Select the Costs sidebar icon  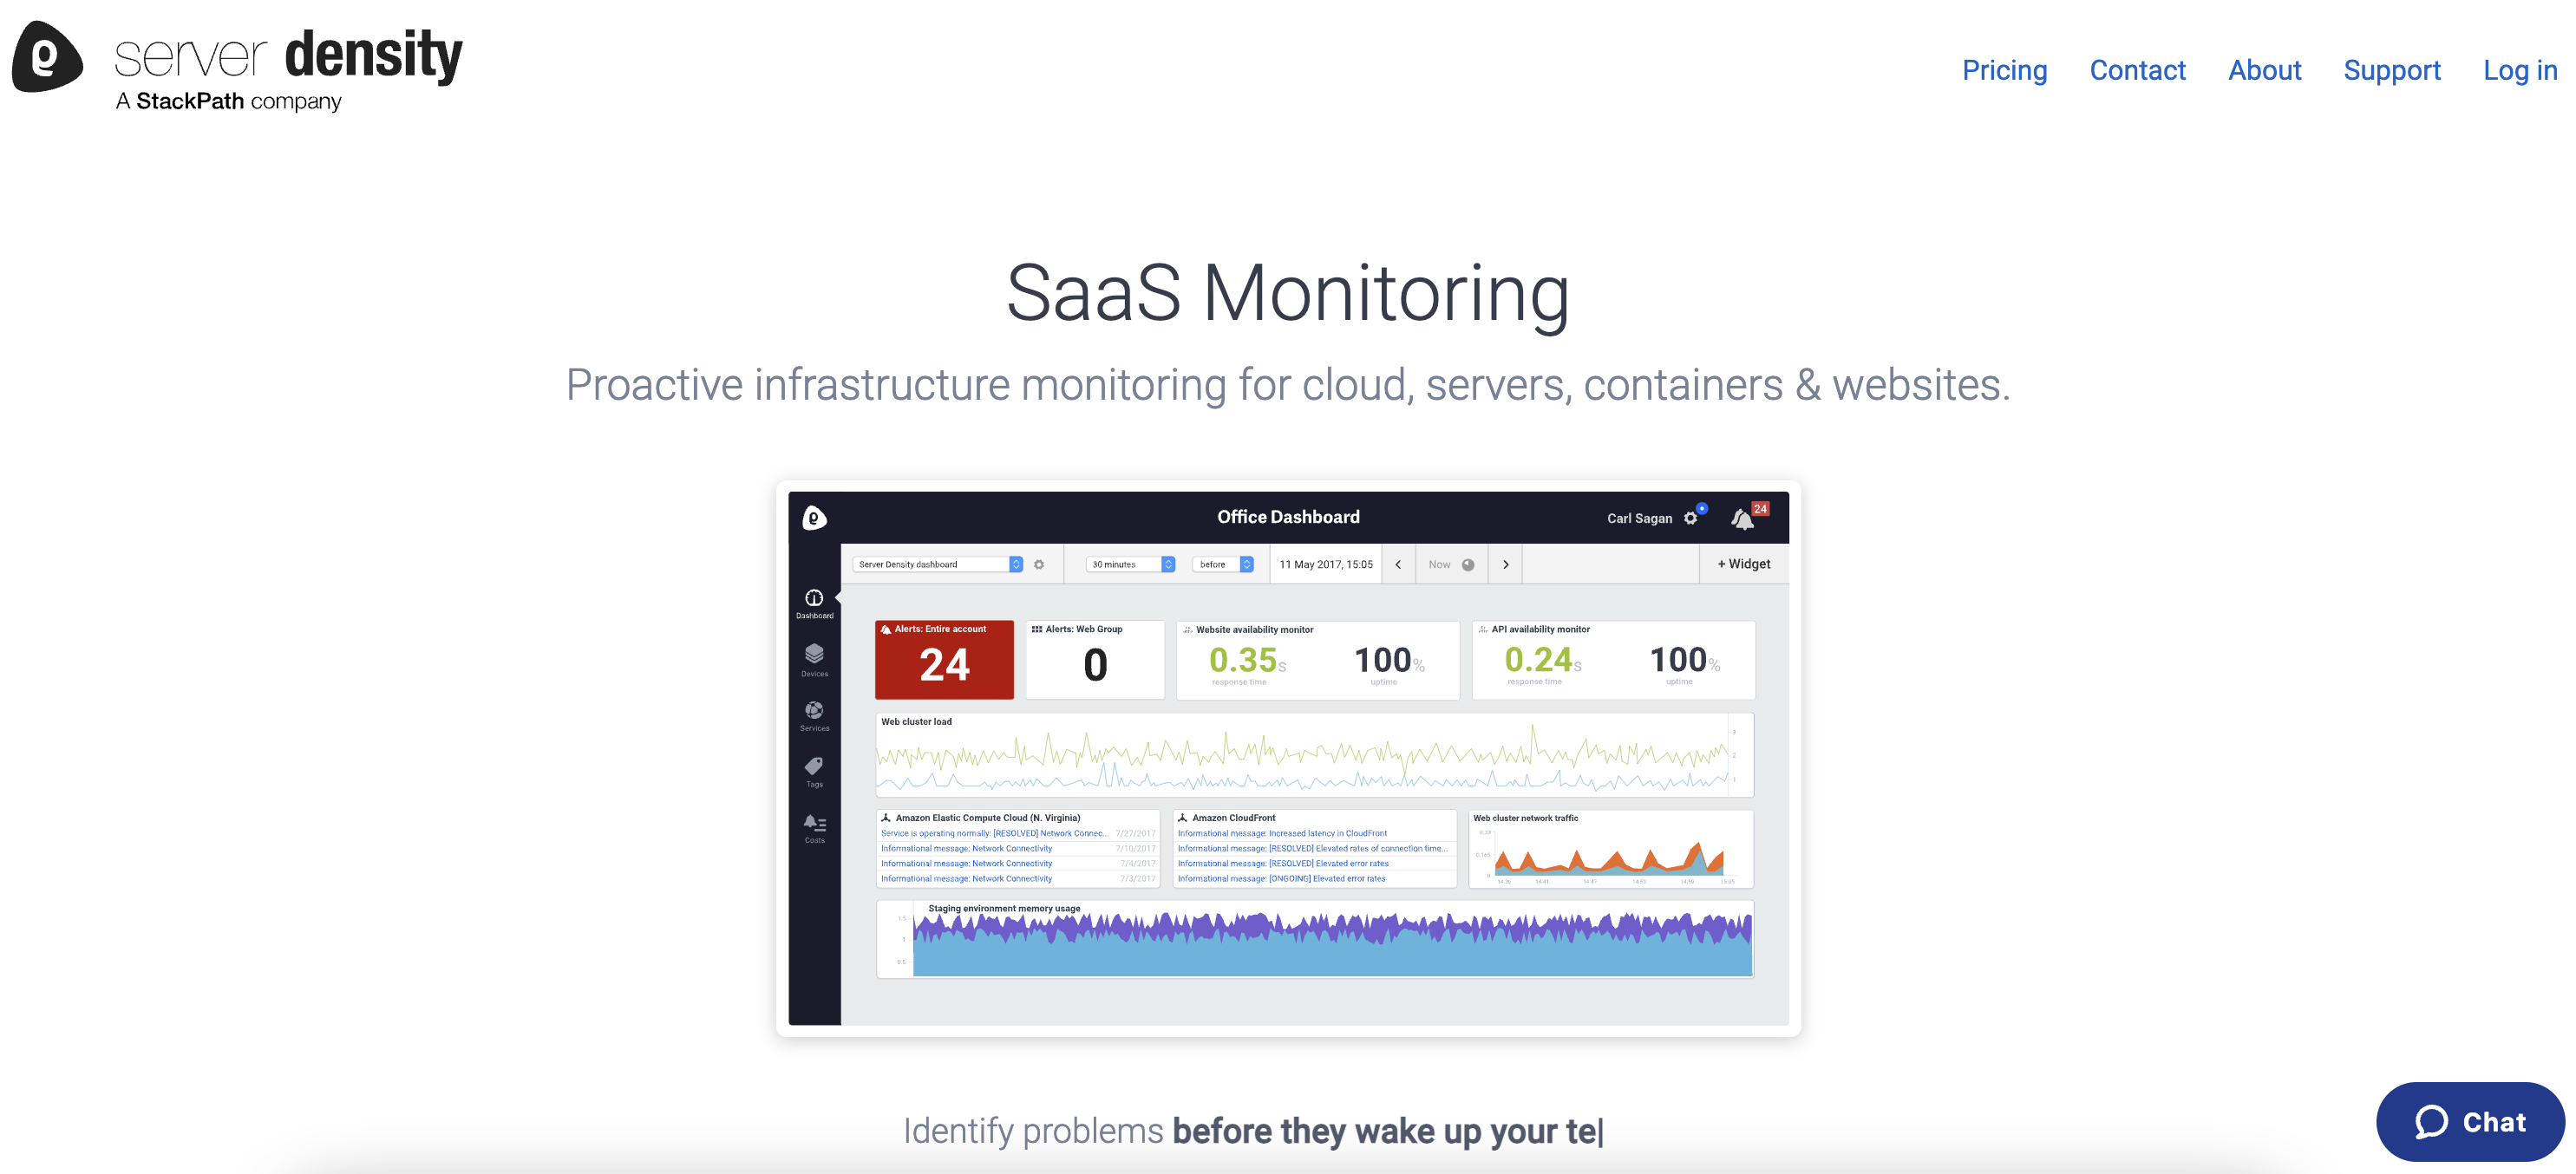[814, 828]
